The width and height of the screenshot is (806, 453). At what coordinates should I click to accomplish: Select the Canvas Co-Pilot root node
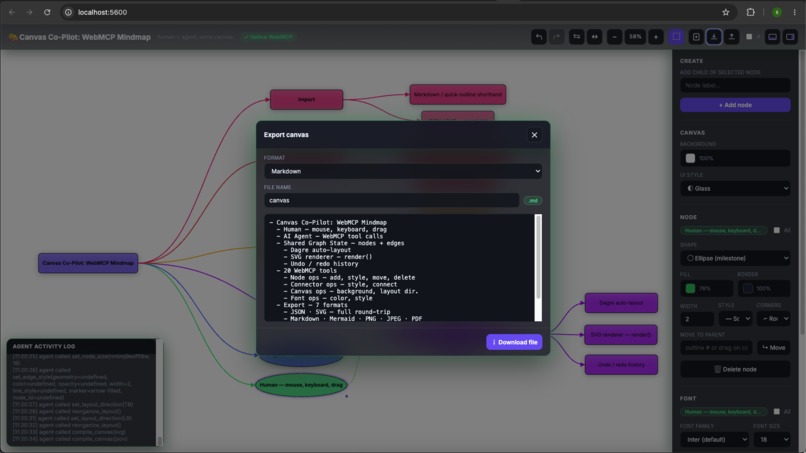88,263
